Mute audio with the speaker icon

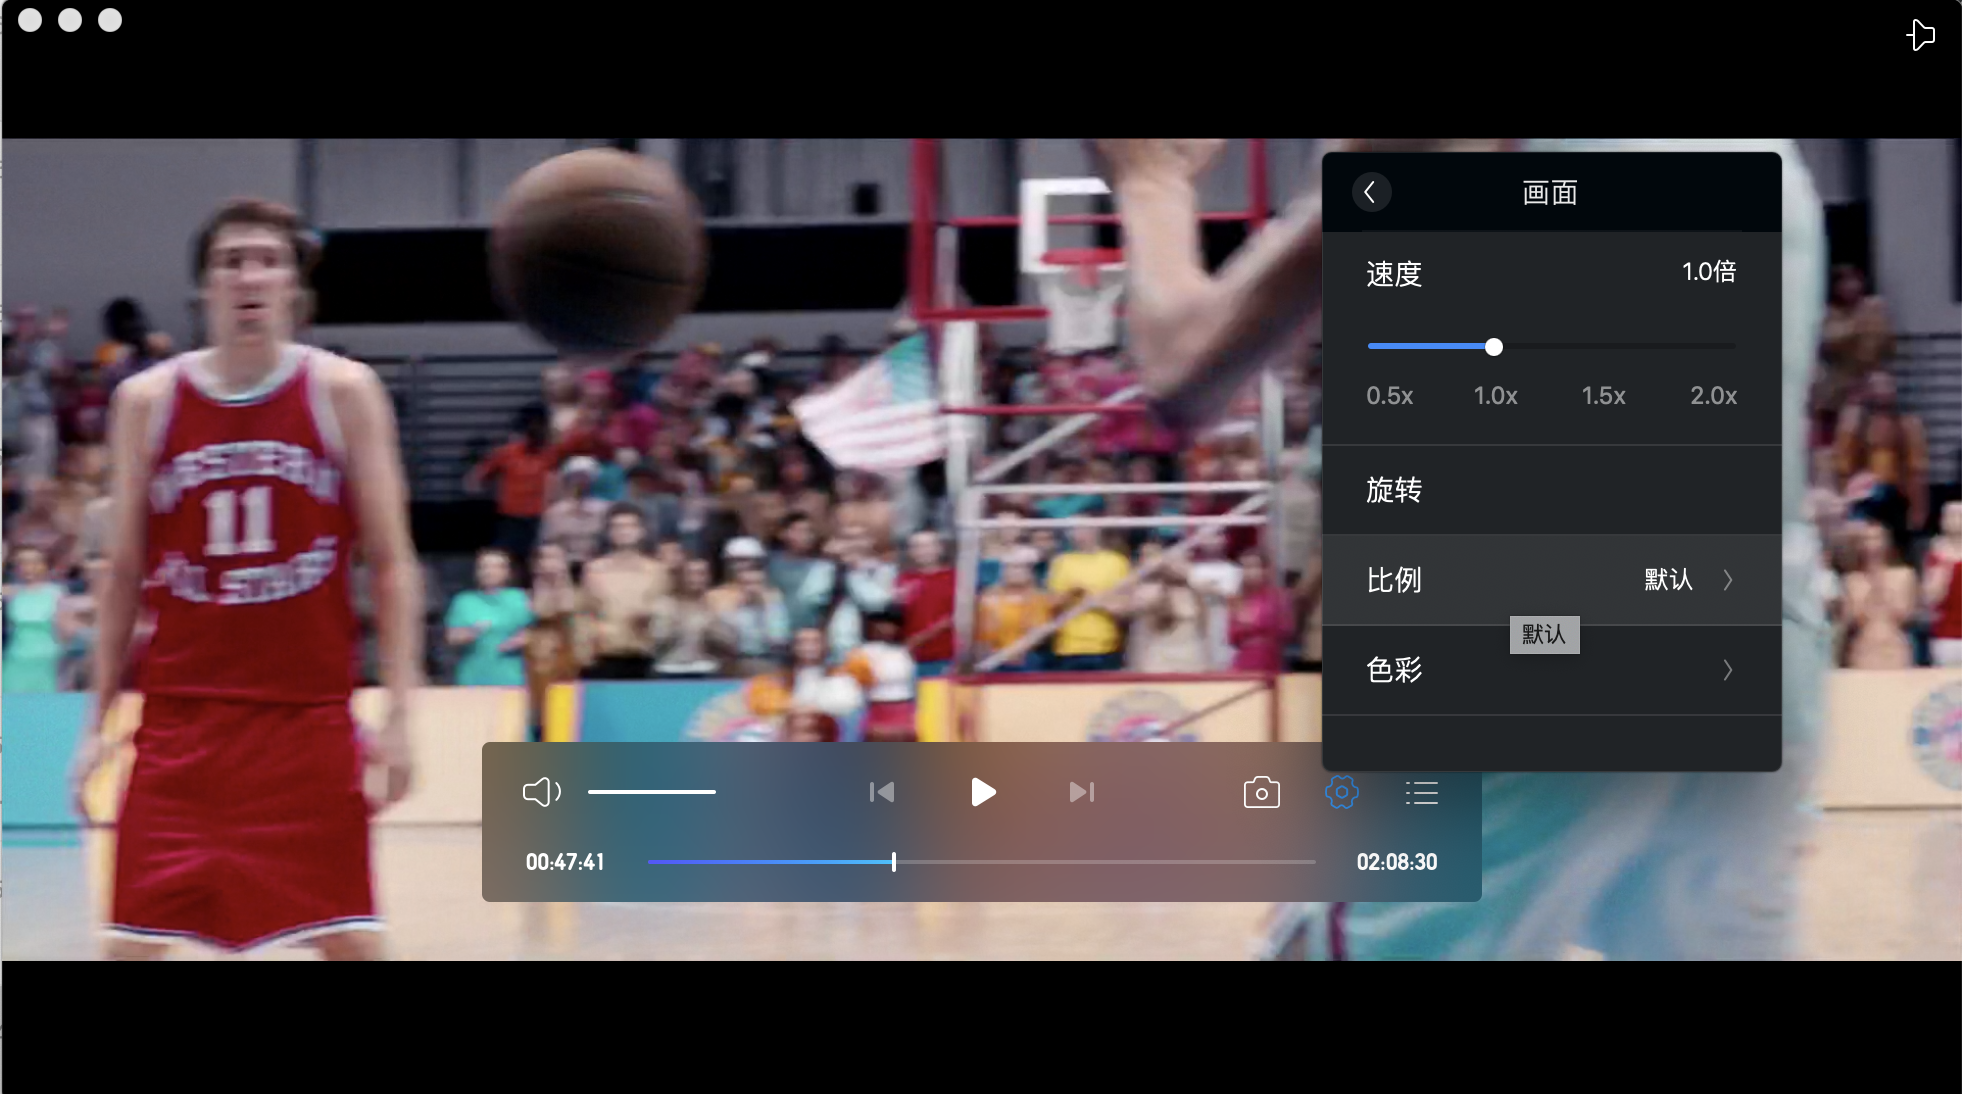click(x=542, y=793)
